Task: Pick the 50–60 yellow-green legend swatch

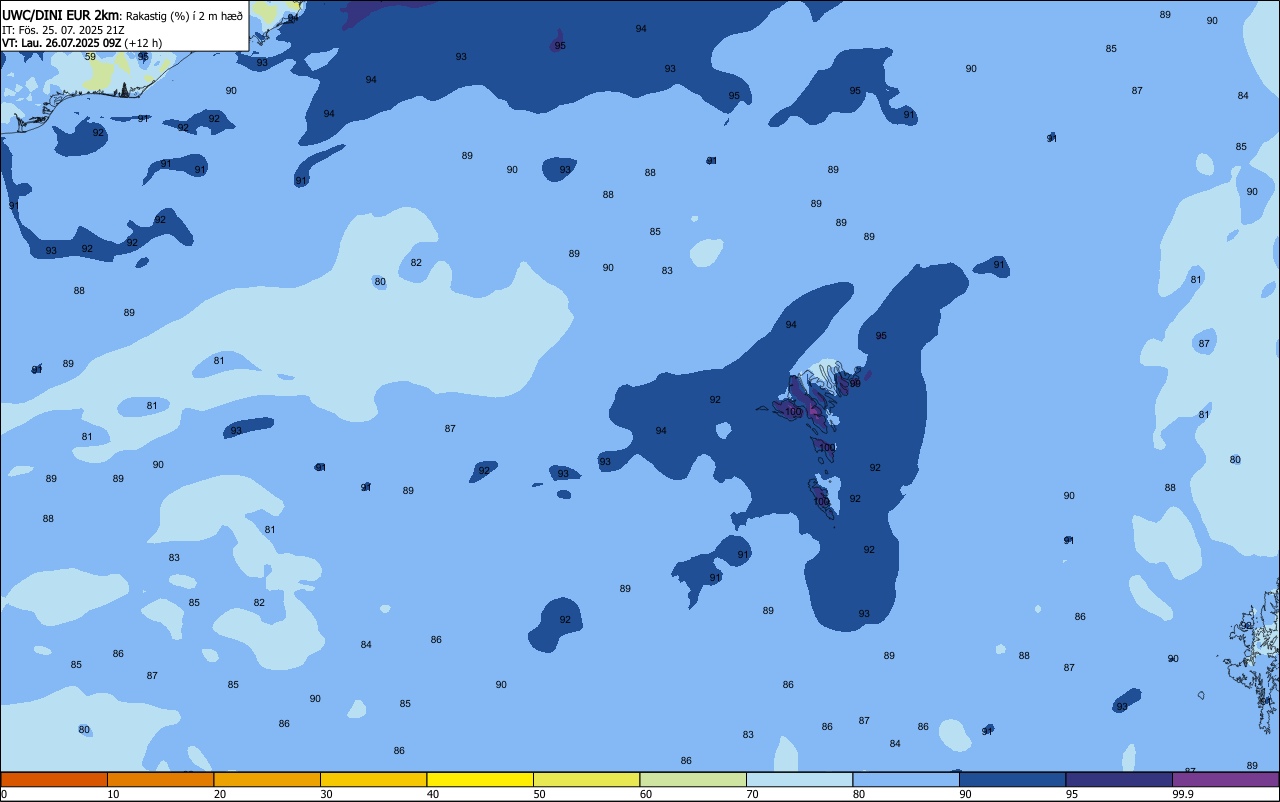Action: pos(586,779)
